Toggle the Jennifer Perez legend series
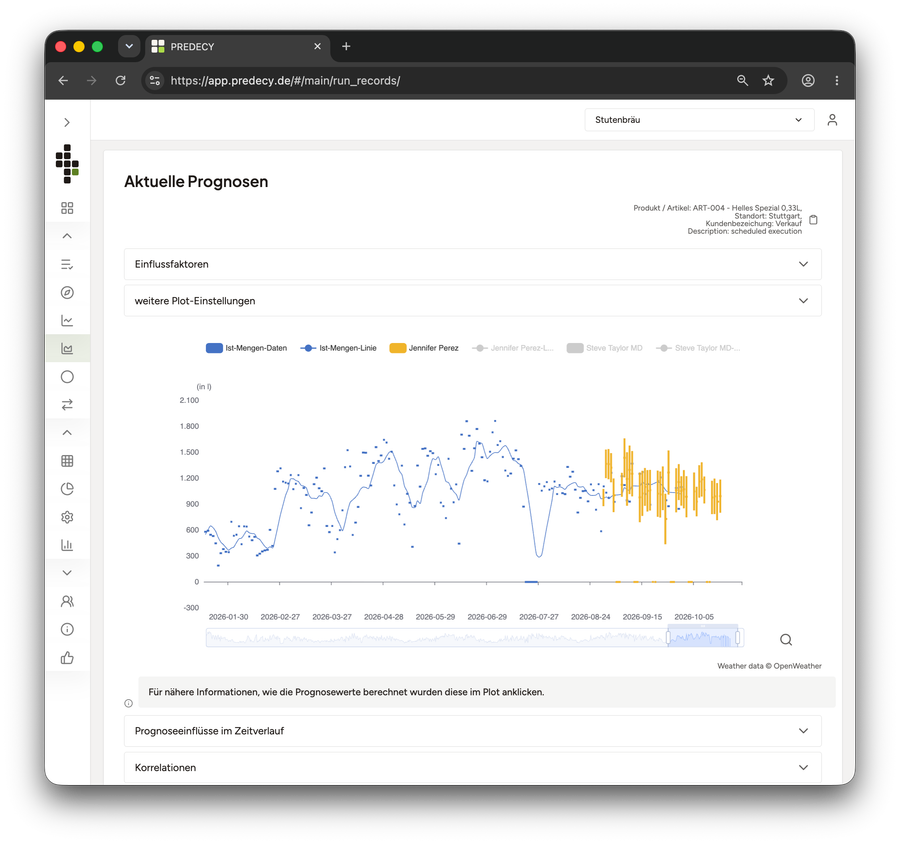Image resolution: width=900 pixels, height=844 pixels. 424,348
